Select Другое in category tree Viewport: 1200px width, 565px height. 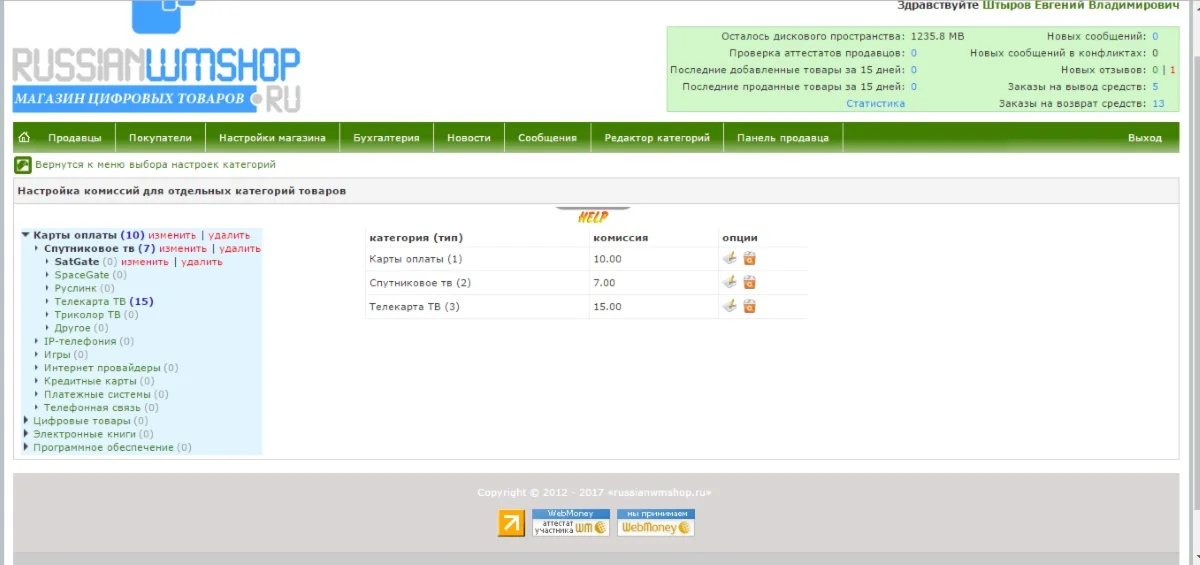73,327
